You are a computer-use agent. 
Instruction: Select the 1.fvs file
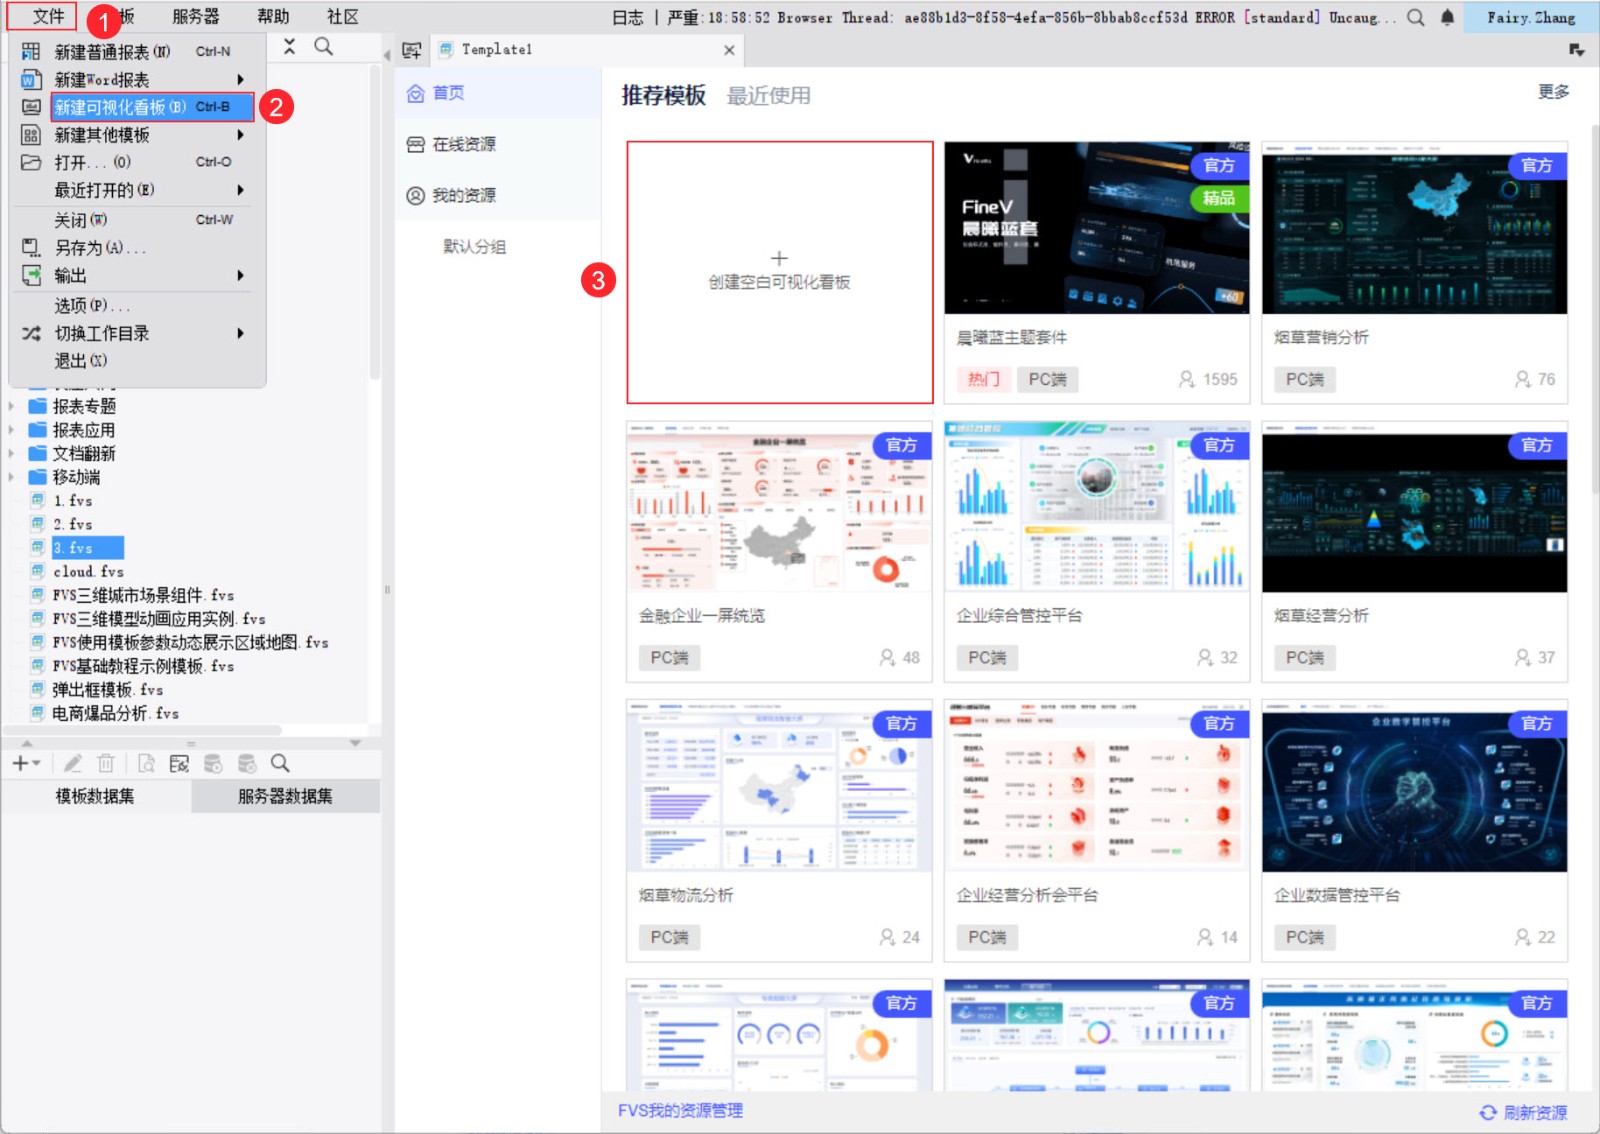tap(73, 500)
